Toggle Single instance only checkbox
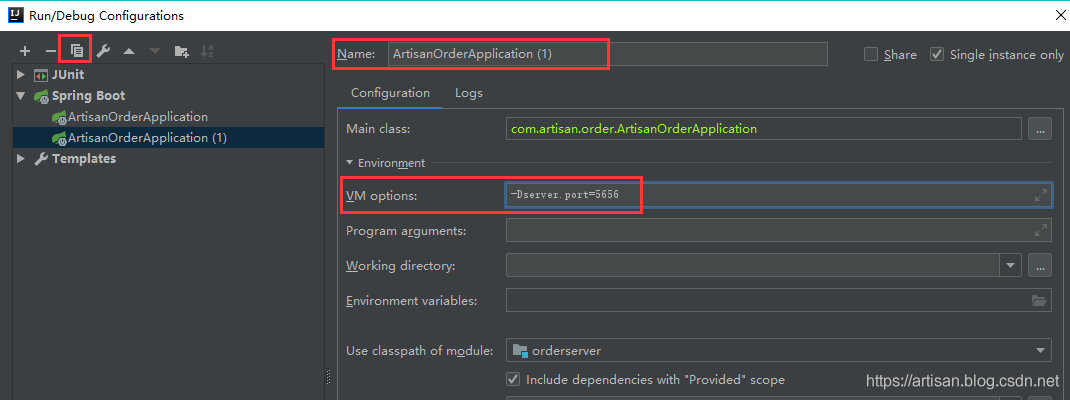 937,55
